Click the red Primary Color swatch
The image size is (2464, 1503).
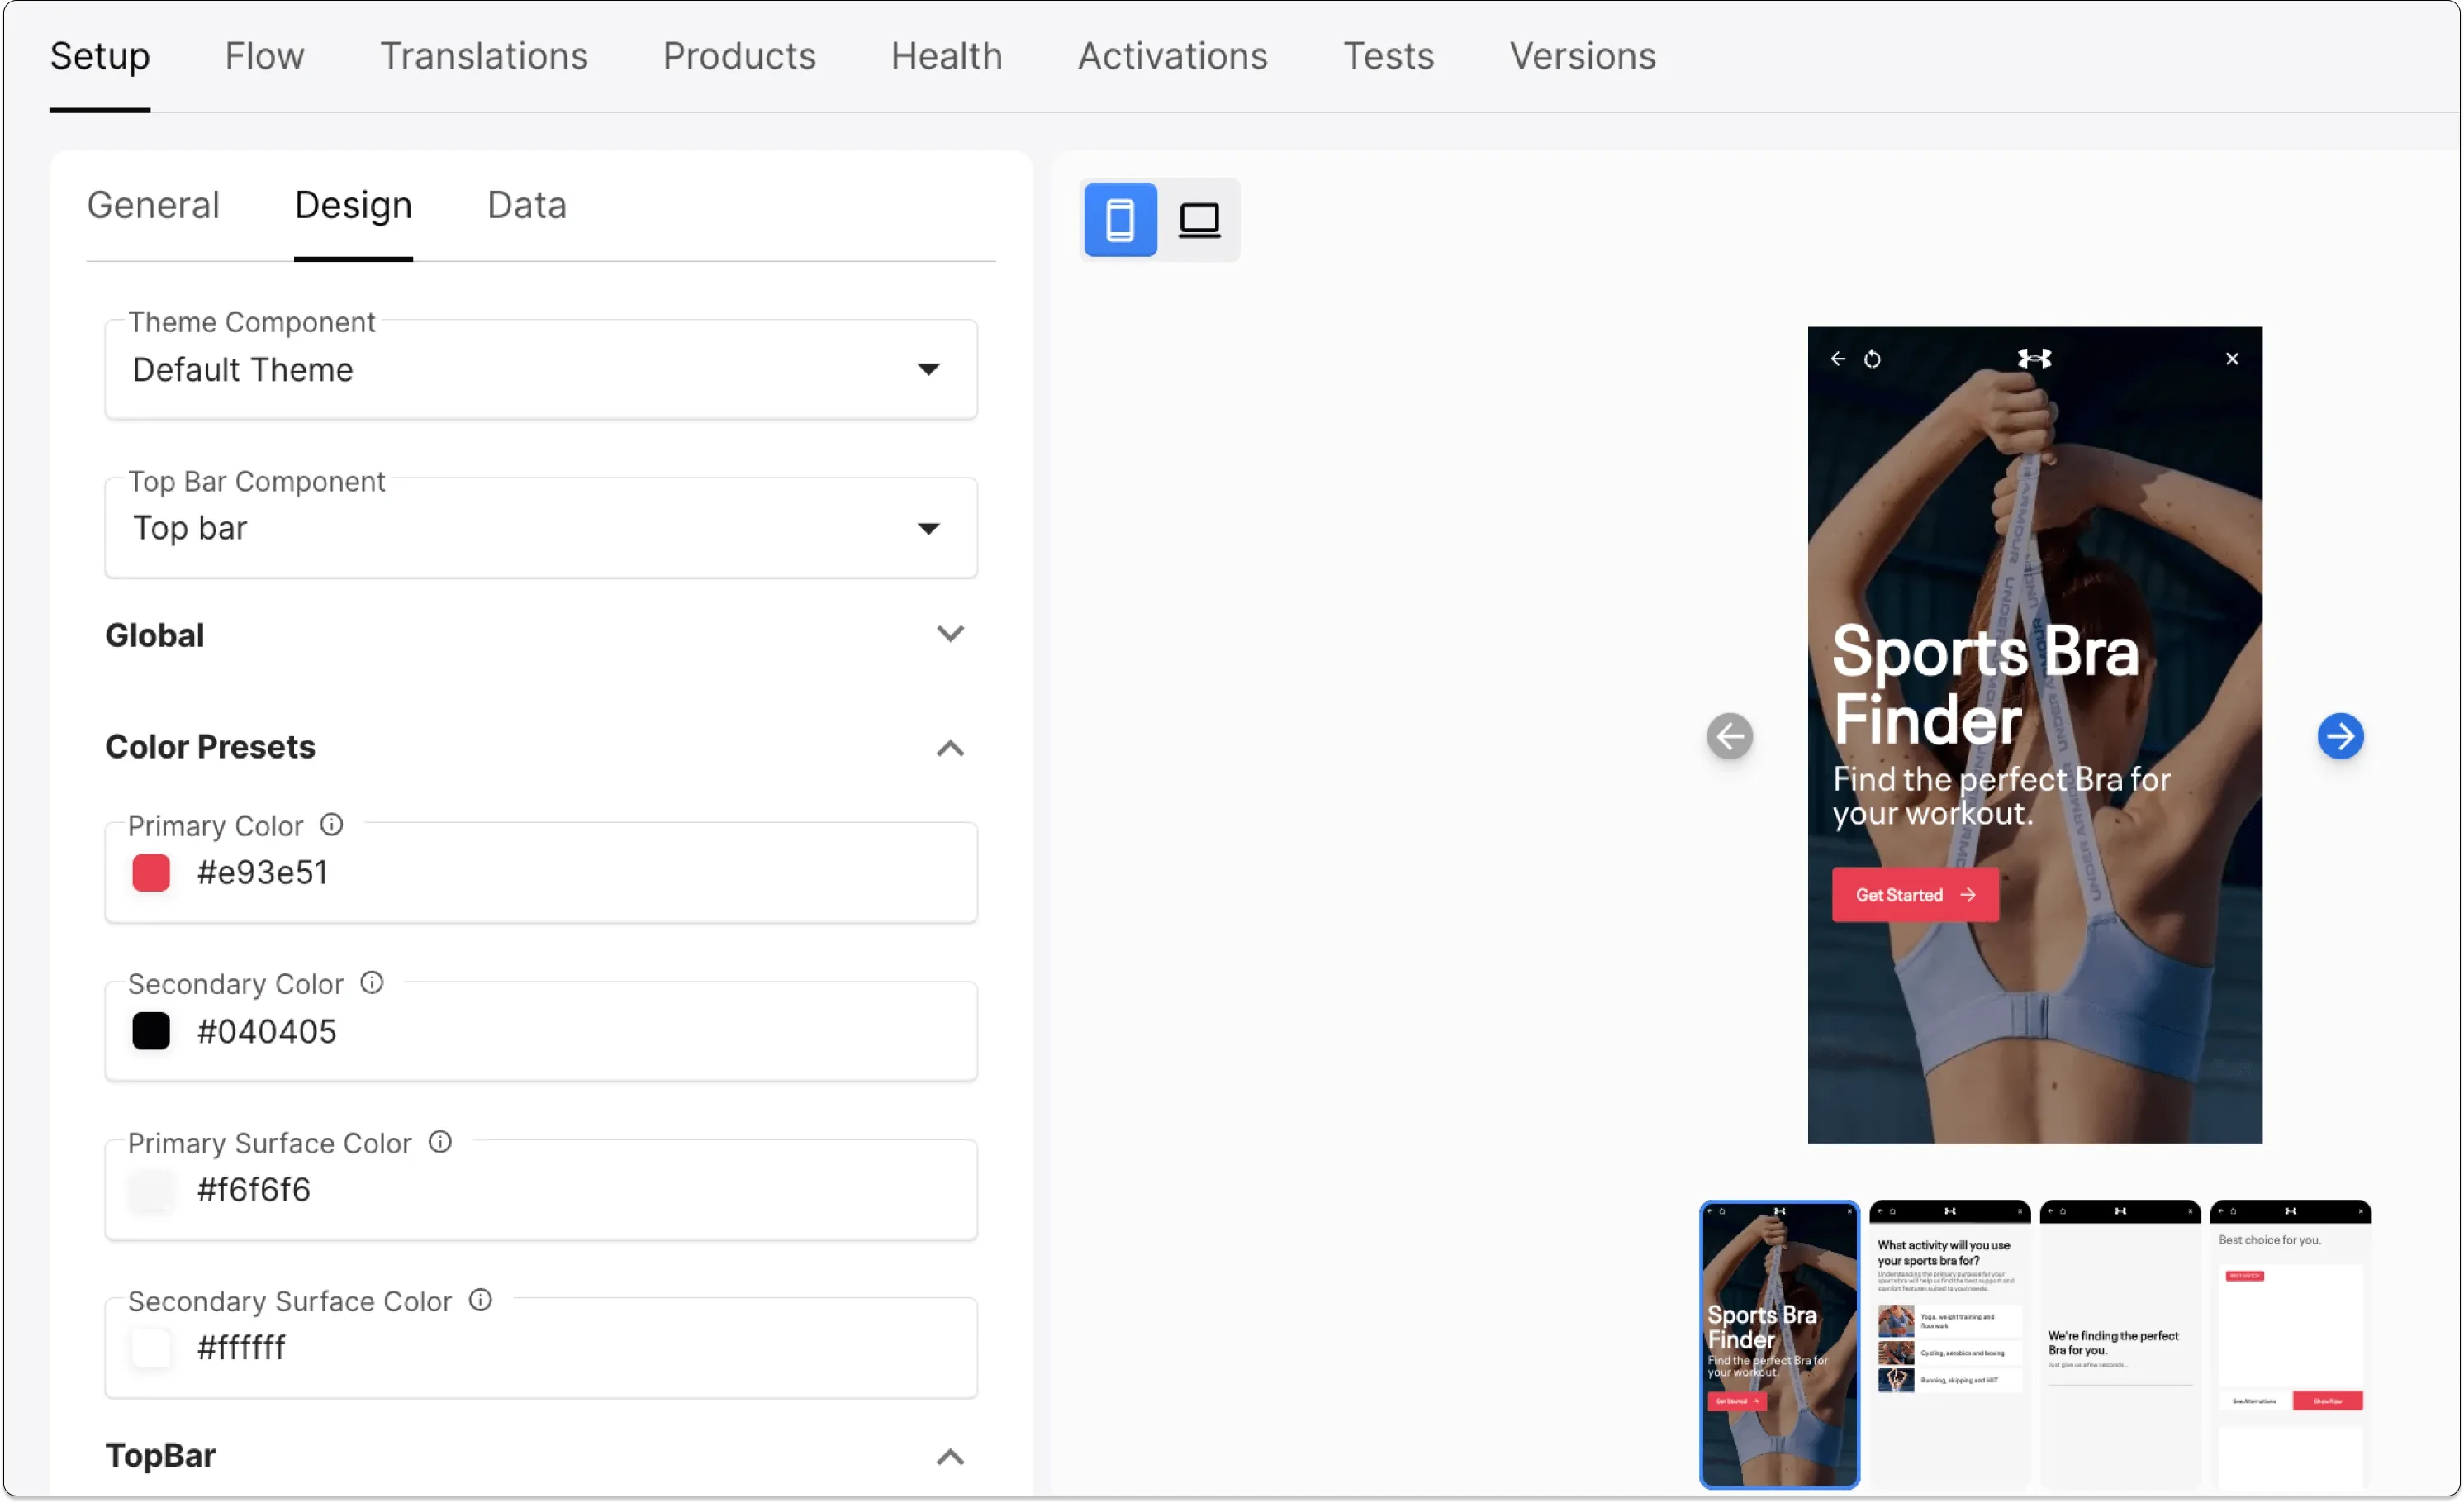(x=151, y=872)
